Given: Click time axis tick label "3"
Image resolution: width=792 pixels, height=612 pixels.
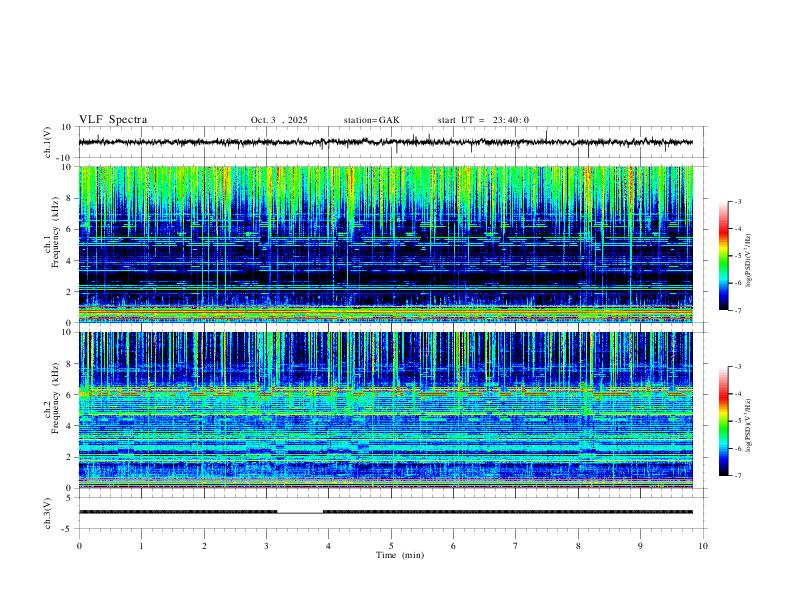Looking at the screenshot, I should pos(267,546).
